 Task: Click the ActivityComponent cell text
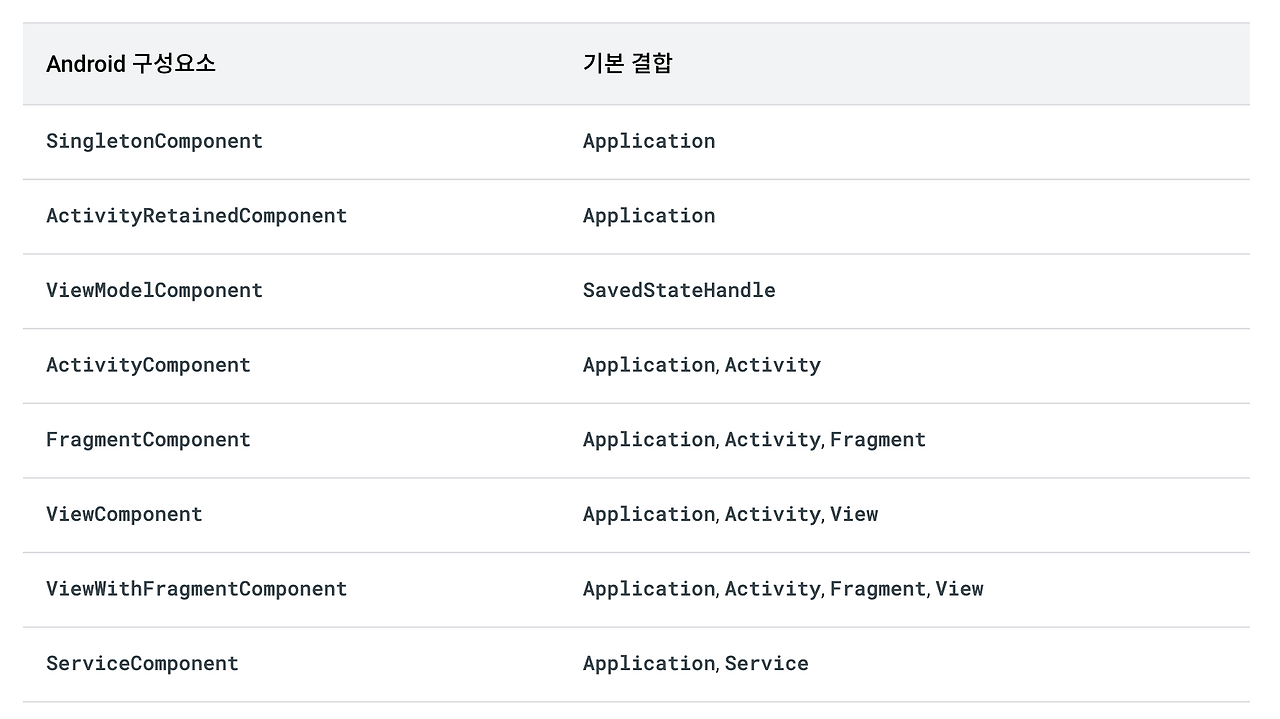click(149, 365)
